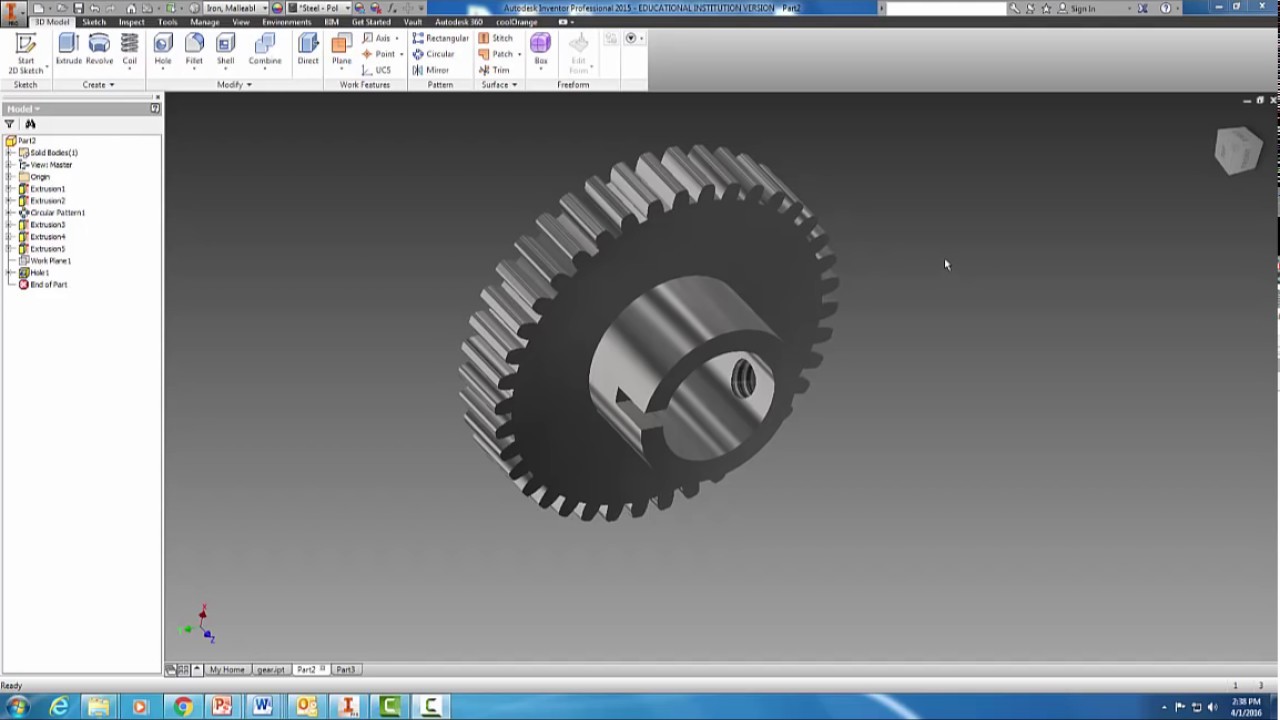Viewport: 1280px width, 720px height.
Task: Expand the Modify panel dropdown
Action: [234, 85]
